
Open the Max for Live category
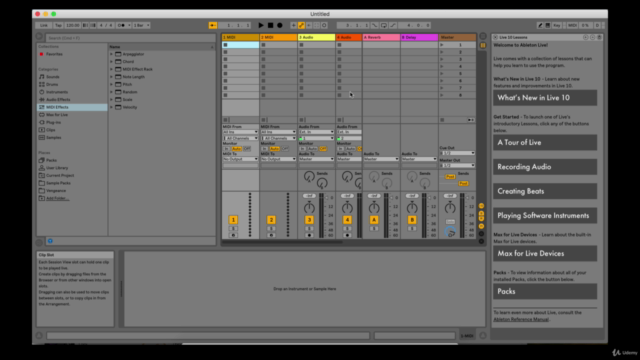point(57,115)
